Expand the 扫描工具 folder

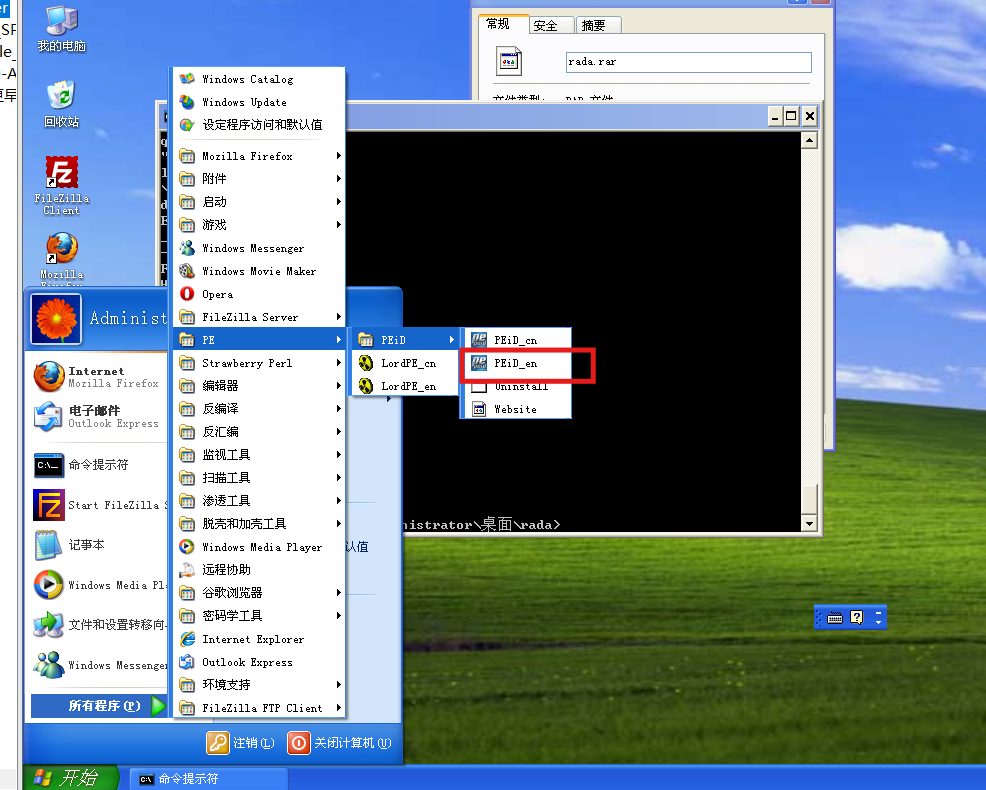pyautogui.click(x=259, y=478)
